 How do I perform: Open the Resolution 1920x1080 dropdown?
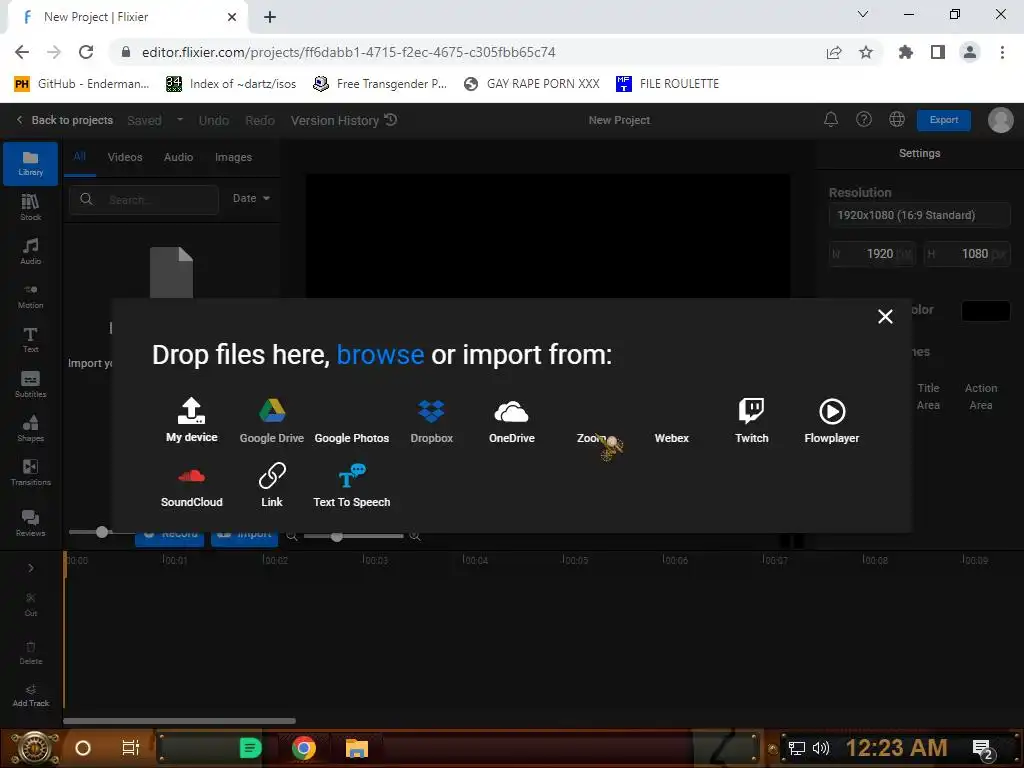point(919,216)
